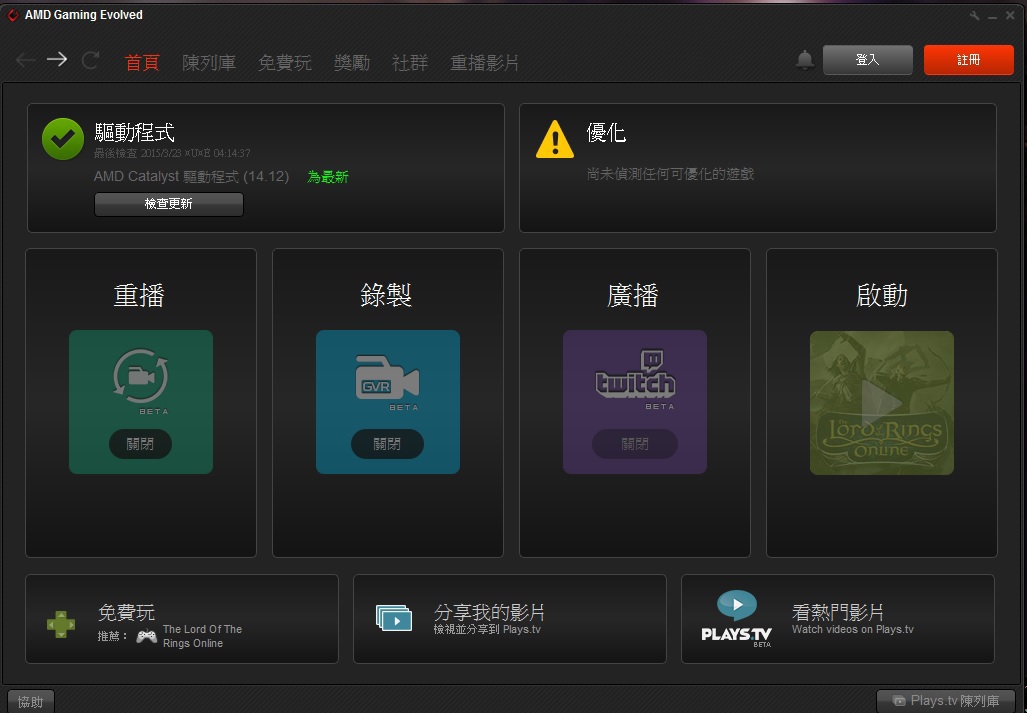Click the refresh icon
This screenshot has width=1027, height=713.
90,60
